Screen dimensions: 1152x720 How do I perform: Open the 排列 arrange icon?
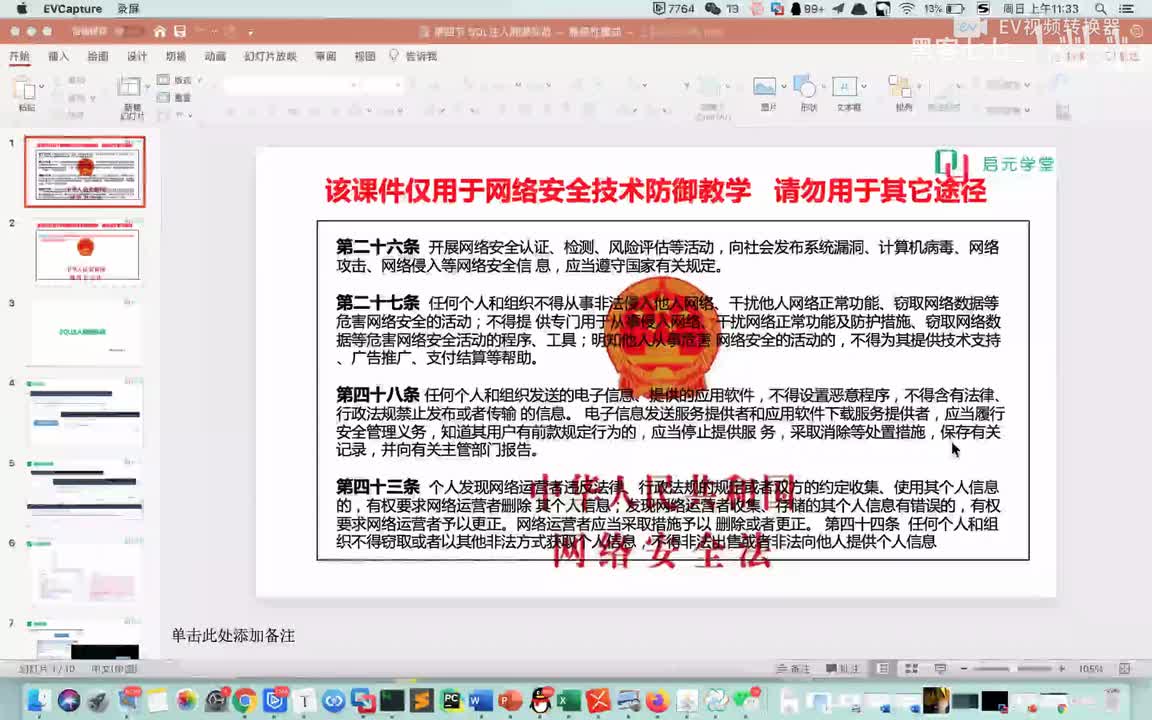(x=900, y=87)
